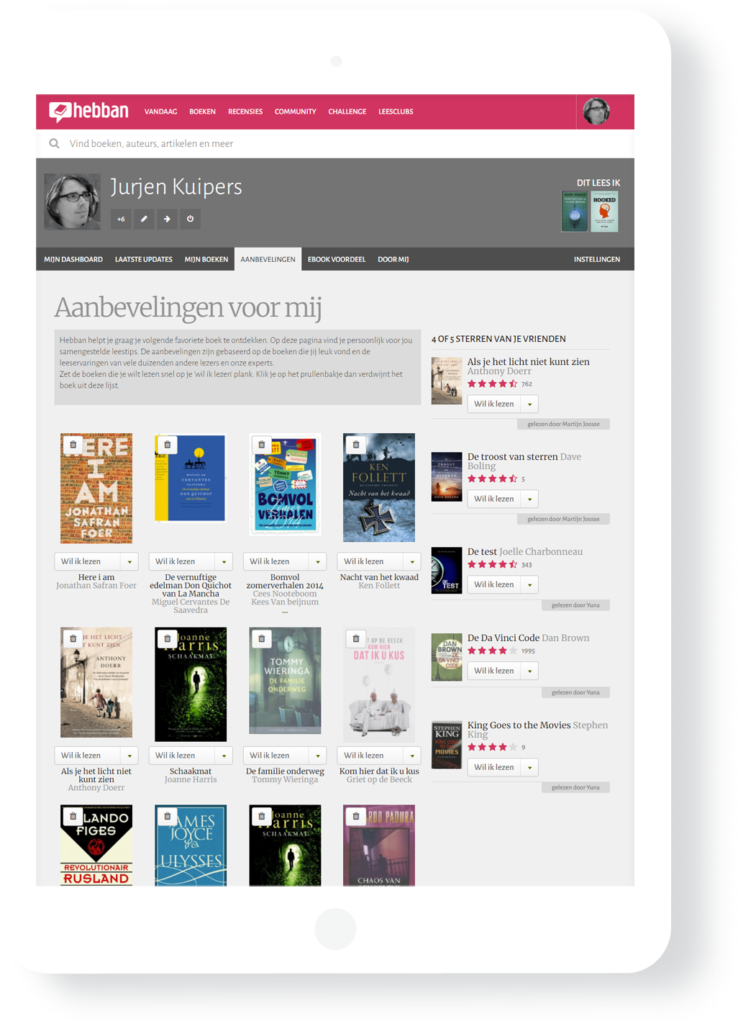This screenshot has width=738, height=1024.
Task: Remove bottom-row 'Schaakmat' with trash icon
Action: coord(261,816)
